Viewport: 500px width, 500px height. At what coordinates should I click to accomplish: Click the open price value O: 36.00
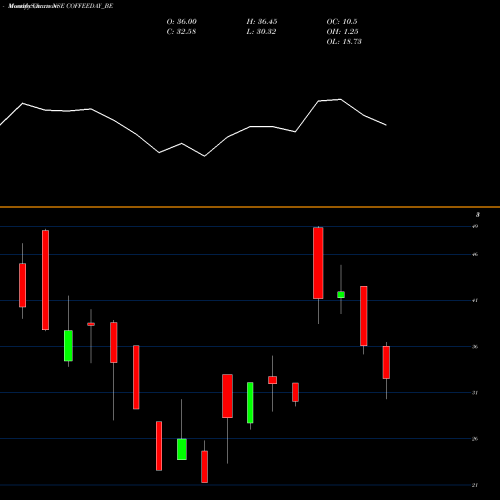[x=182, y=22]
